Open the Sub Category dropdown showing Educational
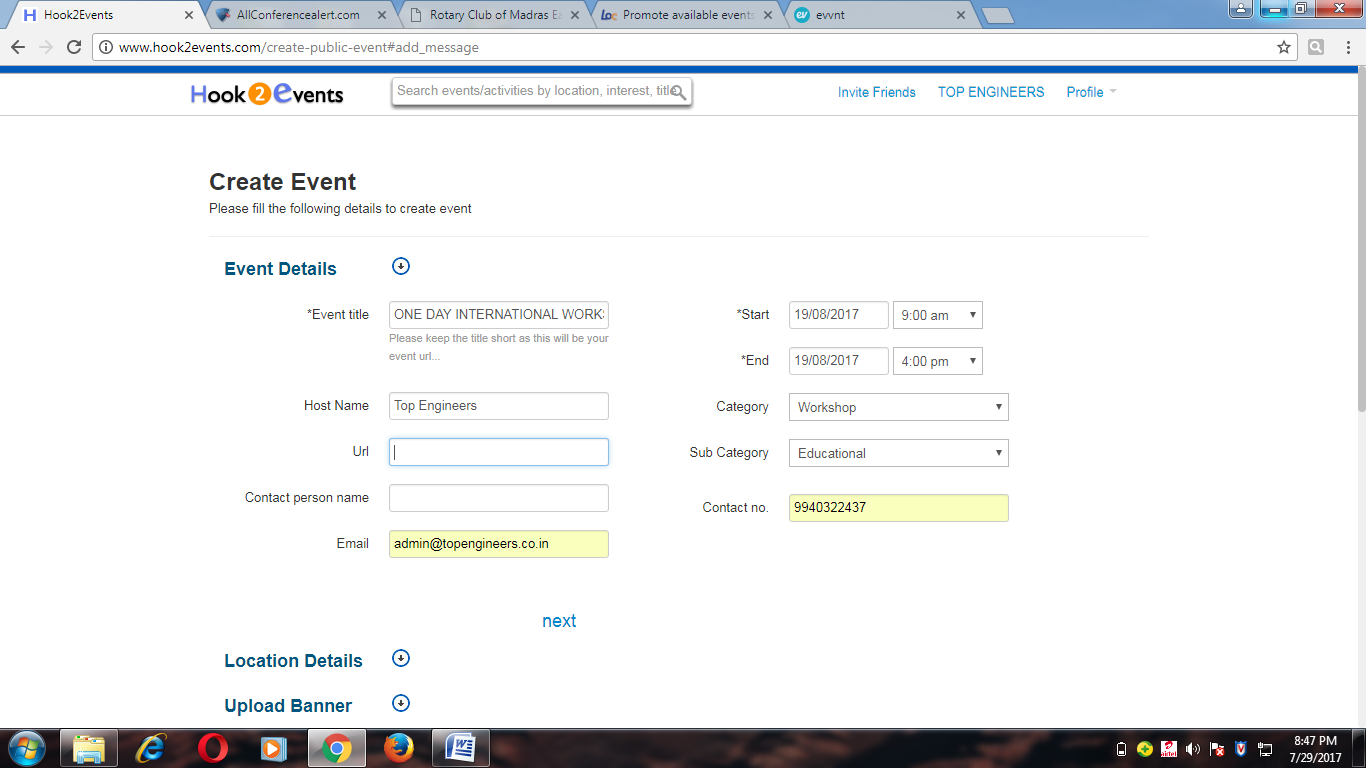 tap(898, 453)
